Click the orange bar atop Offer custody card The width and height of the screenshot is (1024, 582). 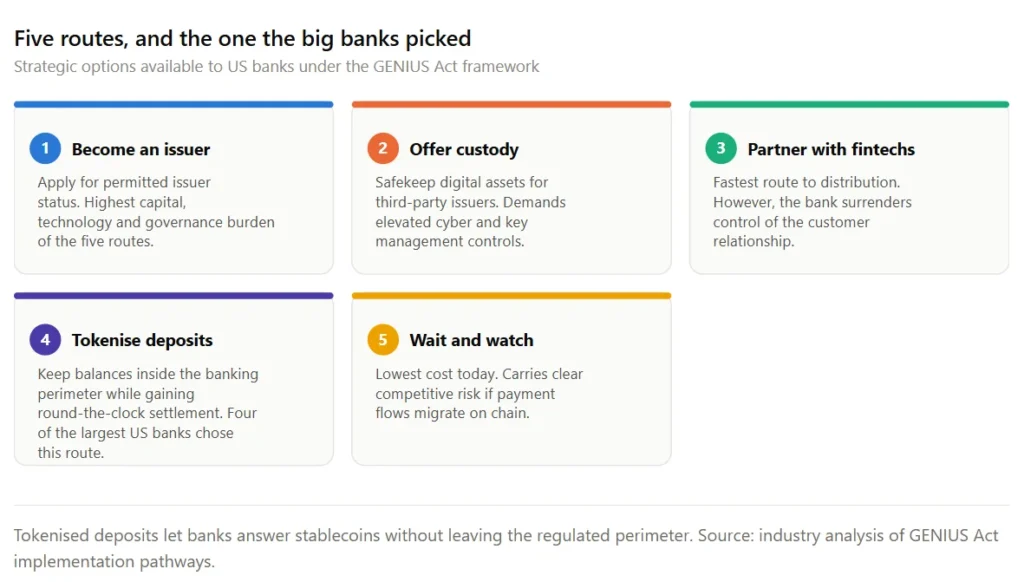511,105
